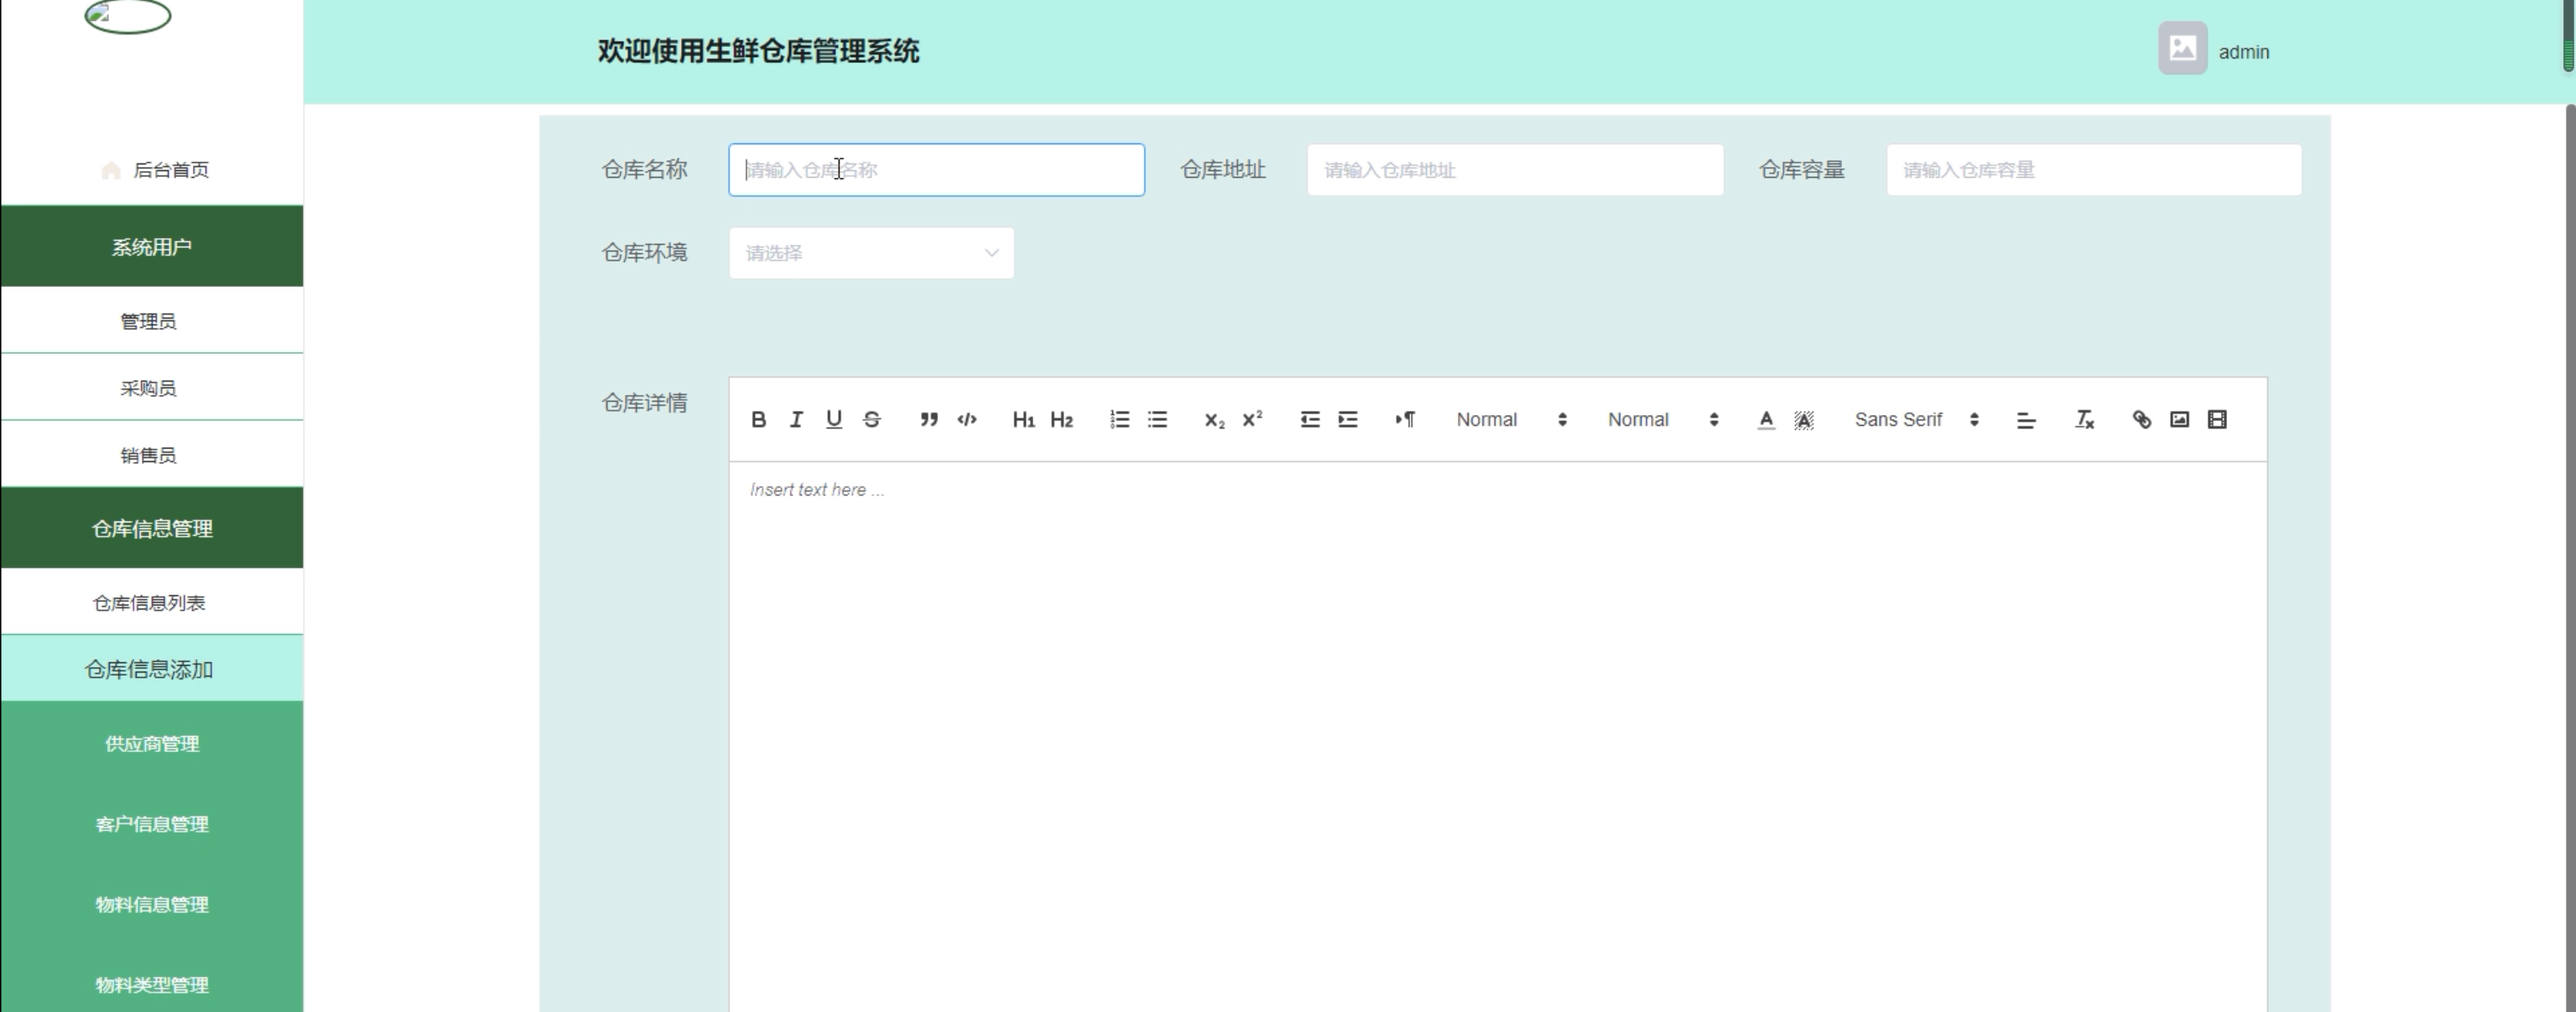The width and height of the screenshot is (2576, 1012).
Task: Open the Sans Serif font dropdown
Action: click(1916, 420)
